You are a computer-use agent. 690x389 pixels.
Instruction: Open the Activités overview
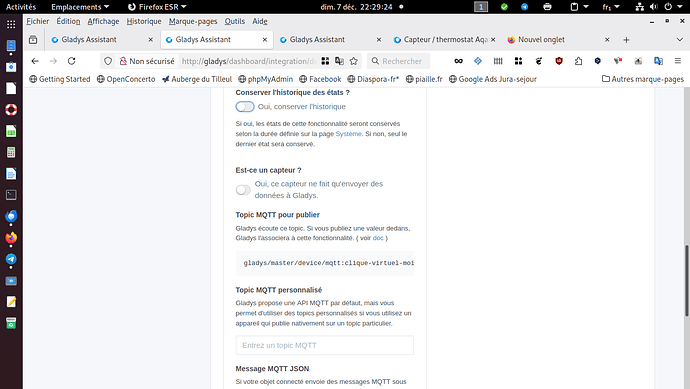coord(21,7)
